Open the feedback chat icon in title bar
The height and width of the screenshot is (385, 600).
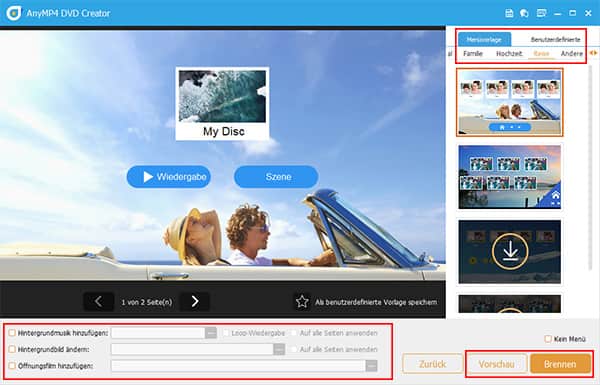[x=525, y=13]
